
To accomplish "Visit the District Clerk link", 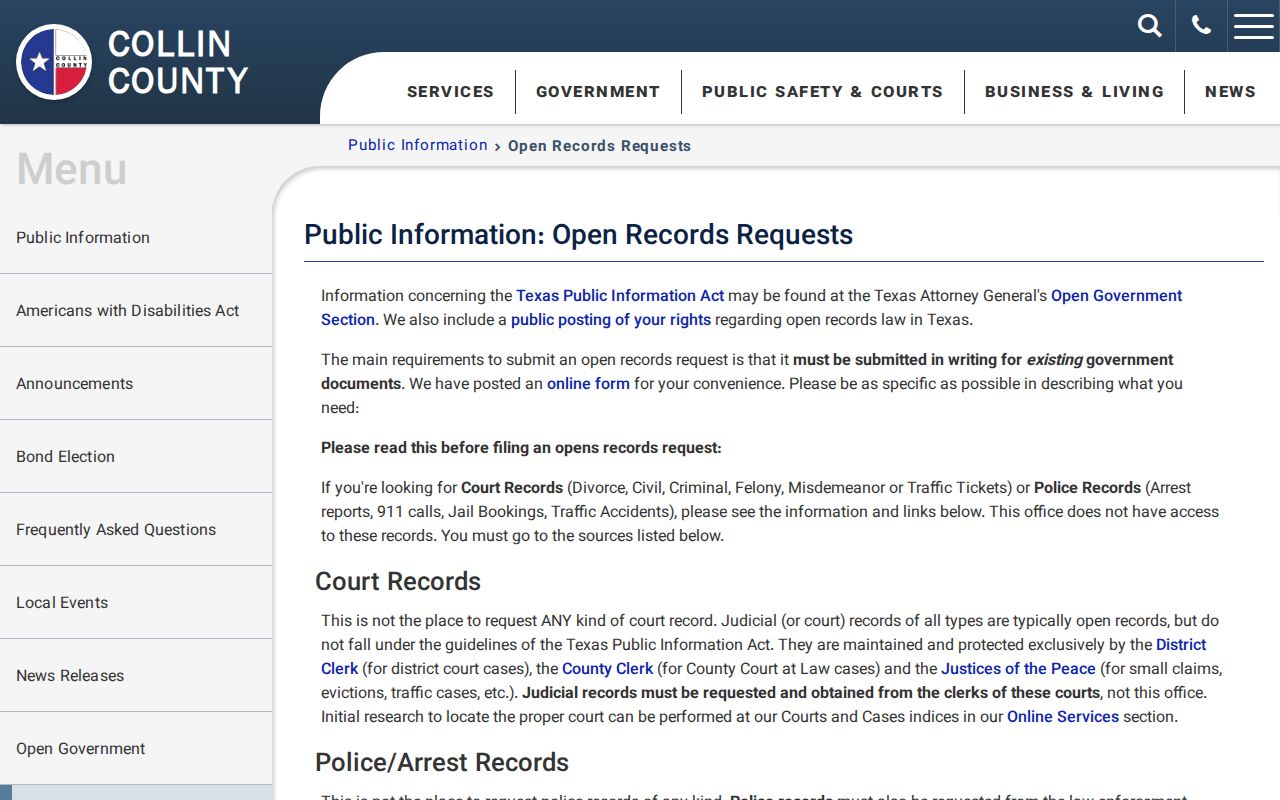I will [x=1181, y=645].
